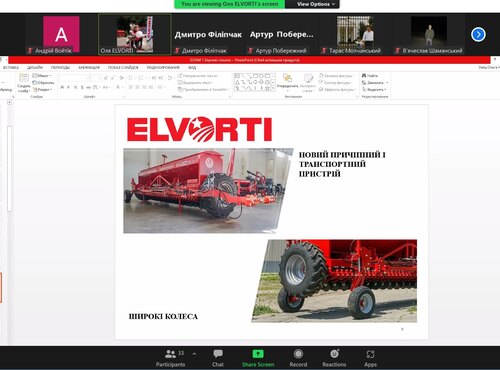Expand the View Options dropdown
This screenshot has width=500, height=370.
pos(315,4)
